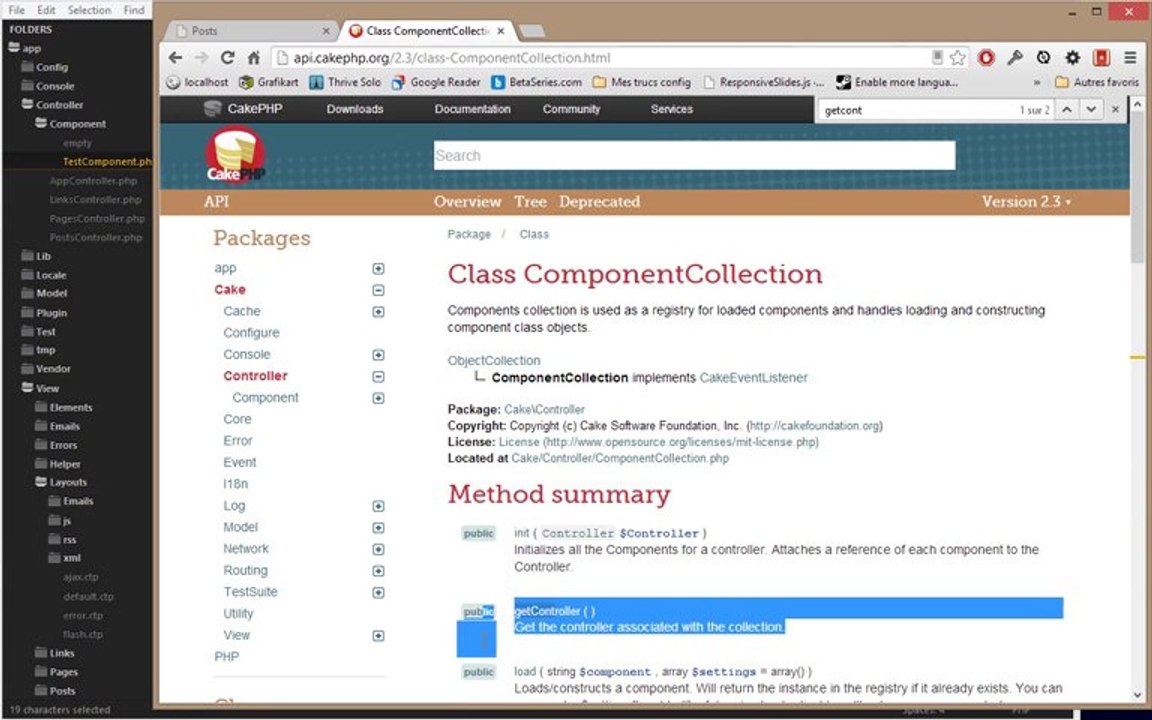Click the browser forward arrow
Screen dimensions: 1152x720
click(x=201, y=58)
